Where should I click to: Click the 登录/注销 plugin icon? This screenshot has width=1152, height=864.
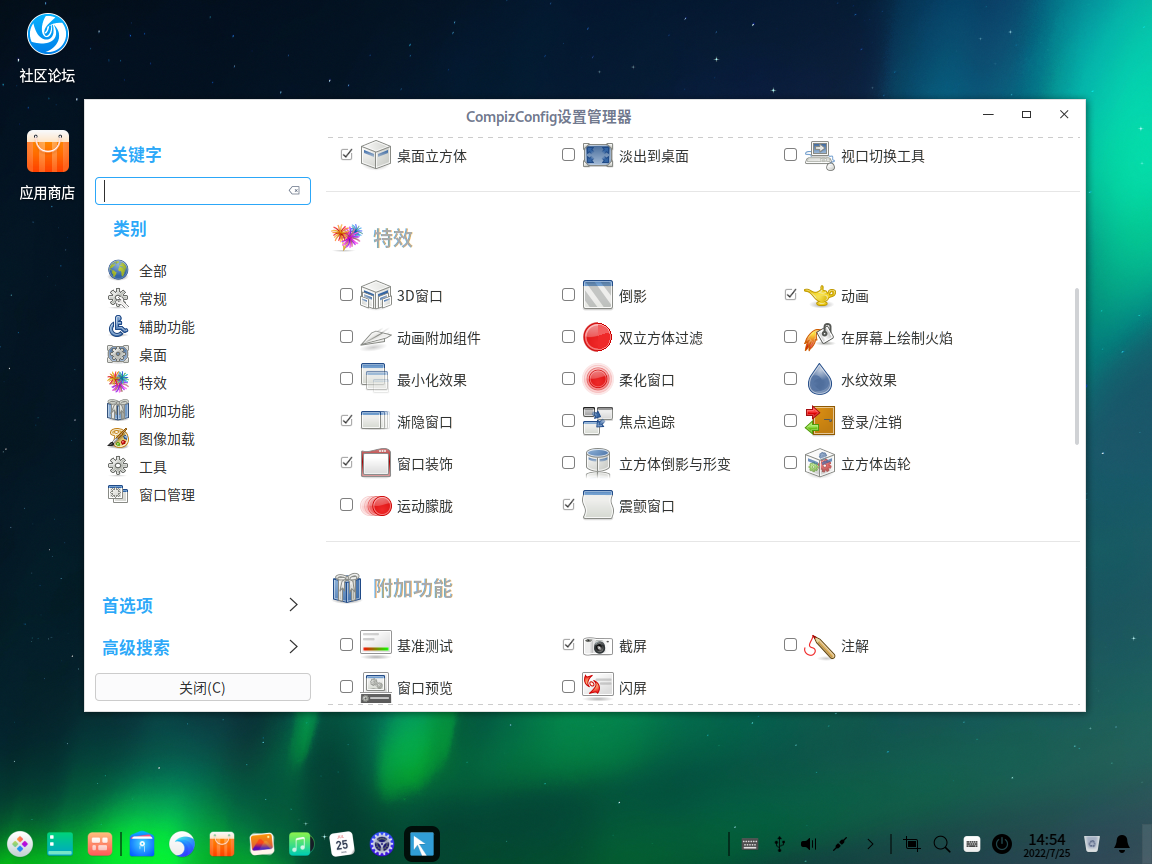pos(819,422)
